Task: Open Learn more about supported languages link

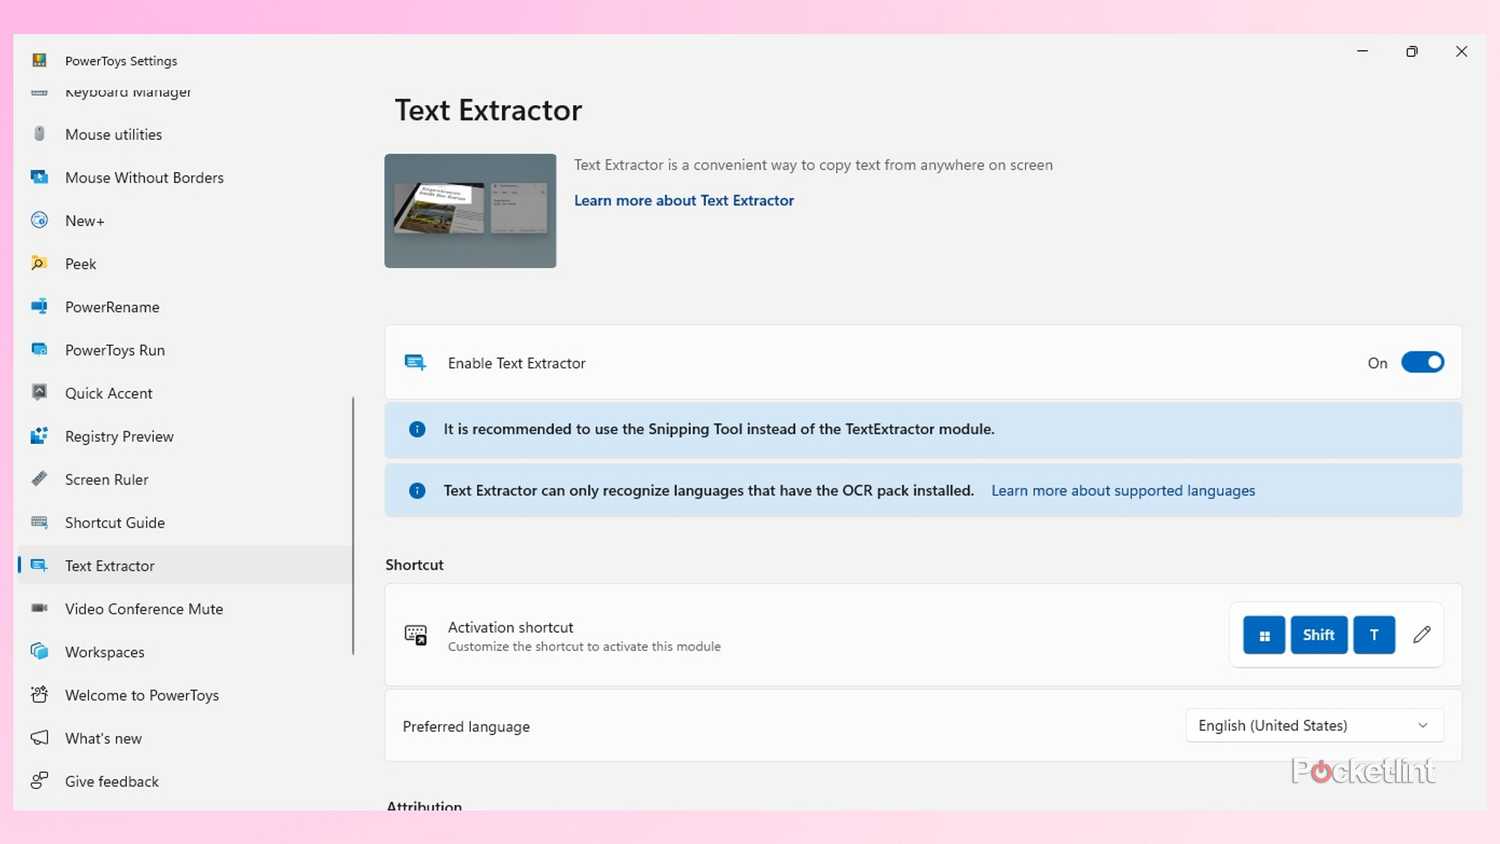Action: point(1123,490)
